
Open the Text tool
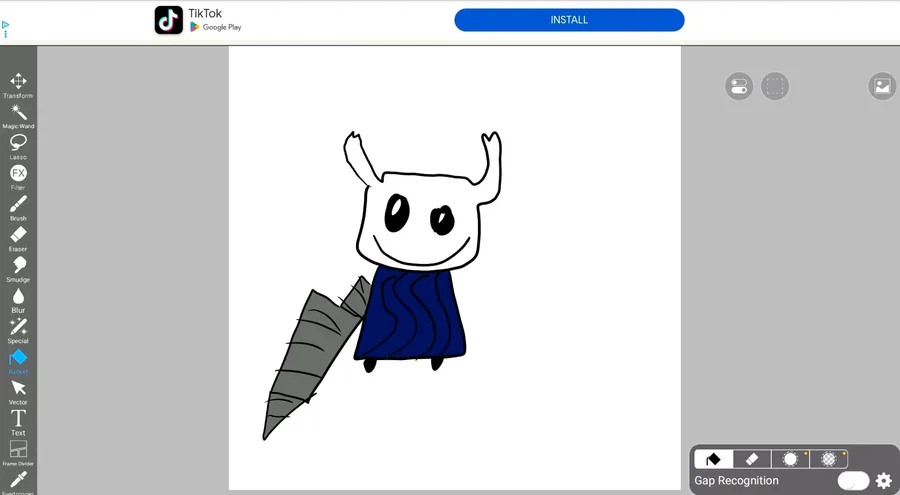[18, 423]
